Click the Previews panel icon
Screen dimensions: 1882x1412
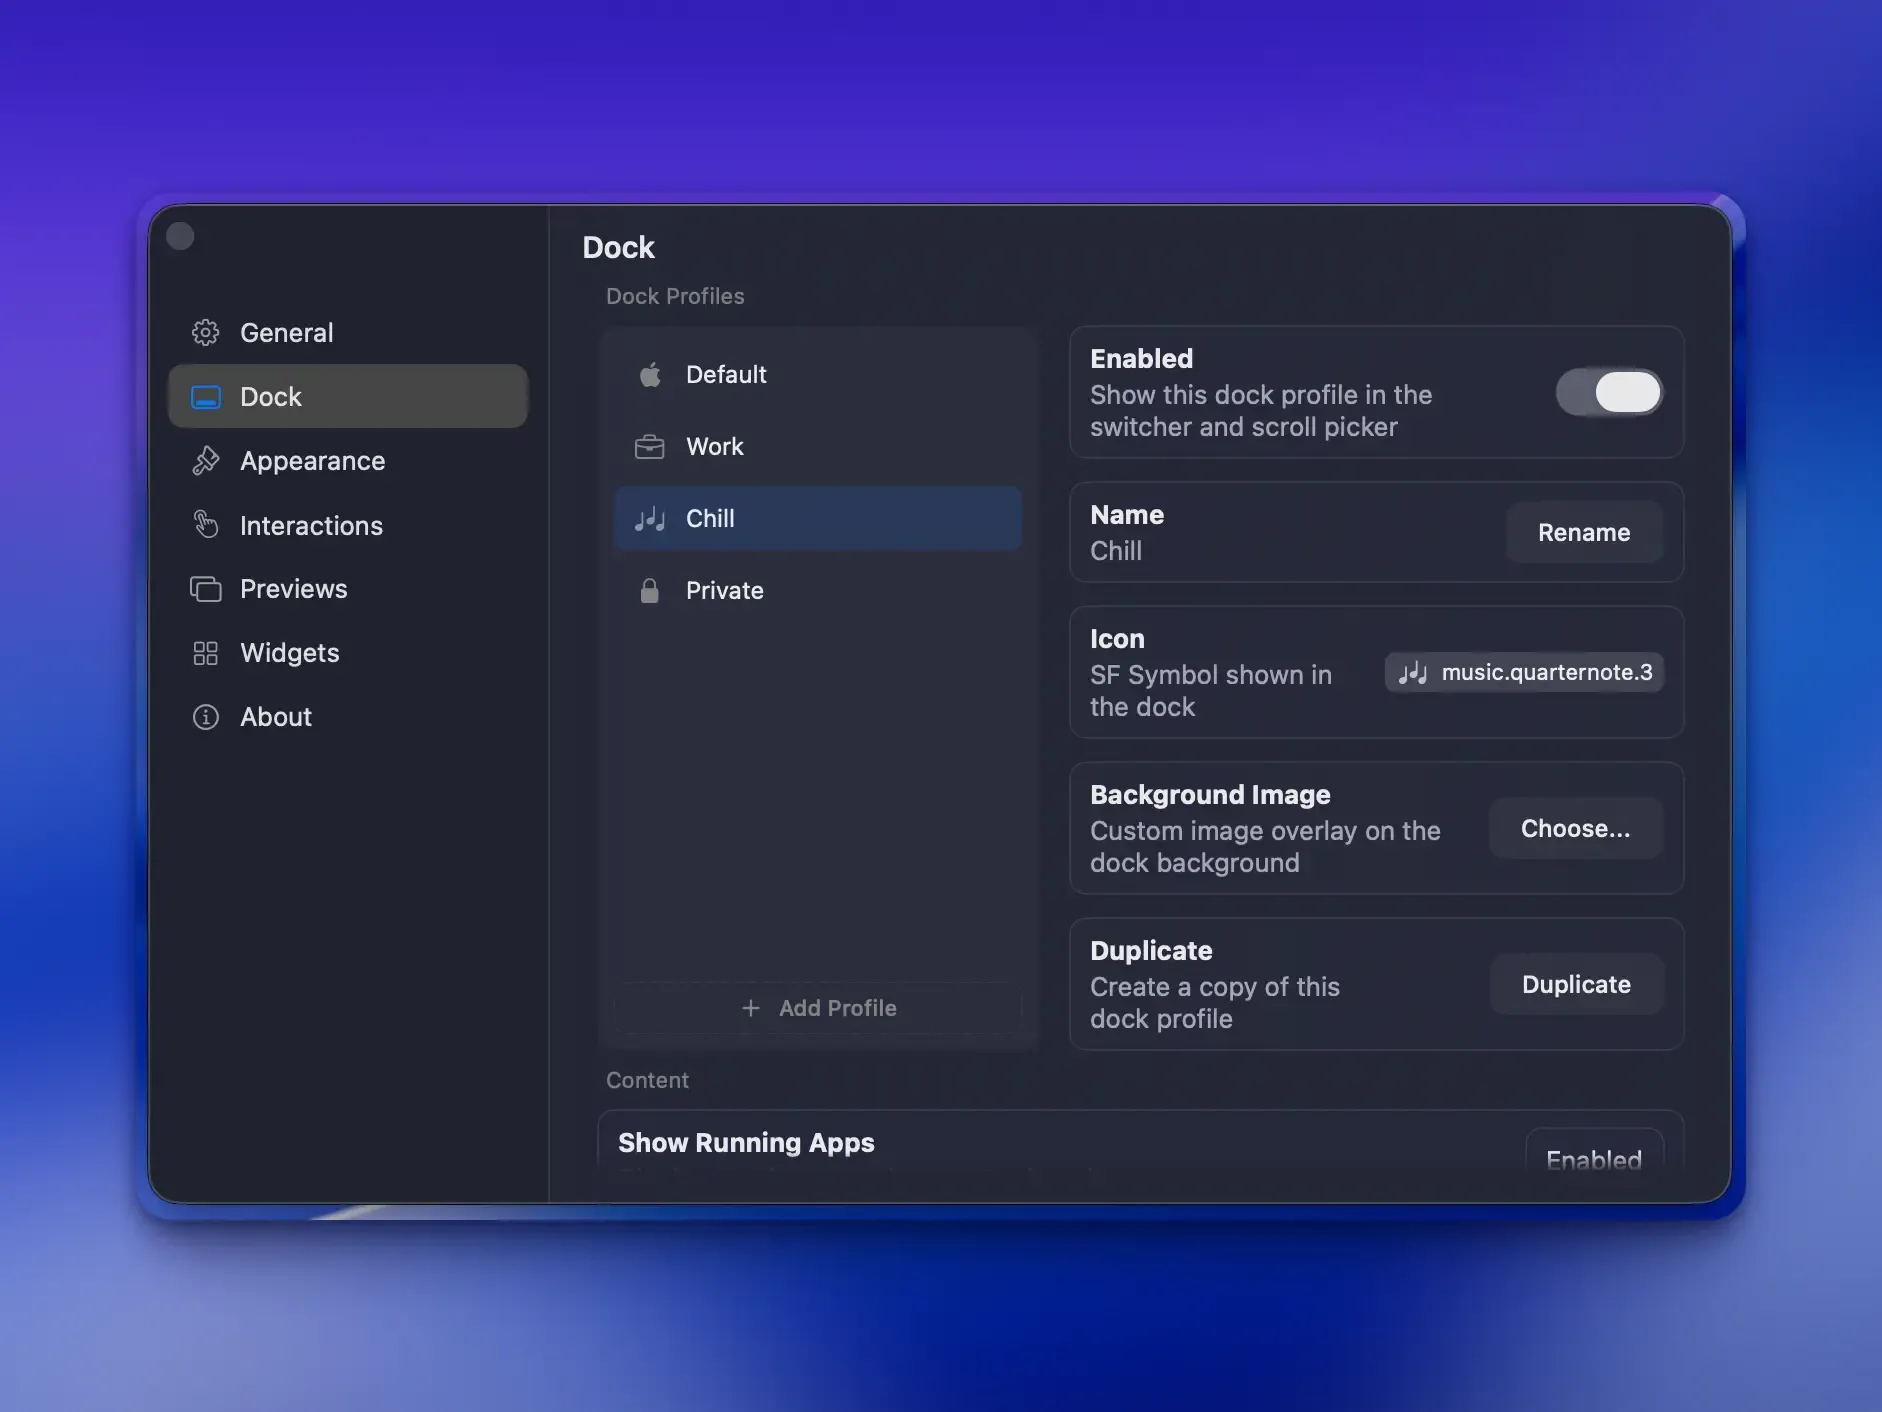205,589
